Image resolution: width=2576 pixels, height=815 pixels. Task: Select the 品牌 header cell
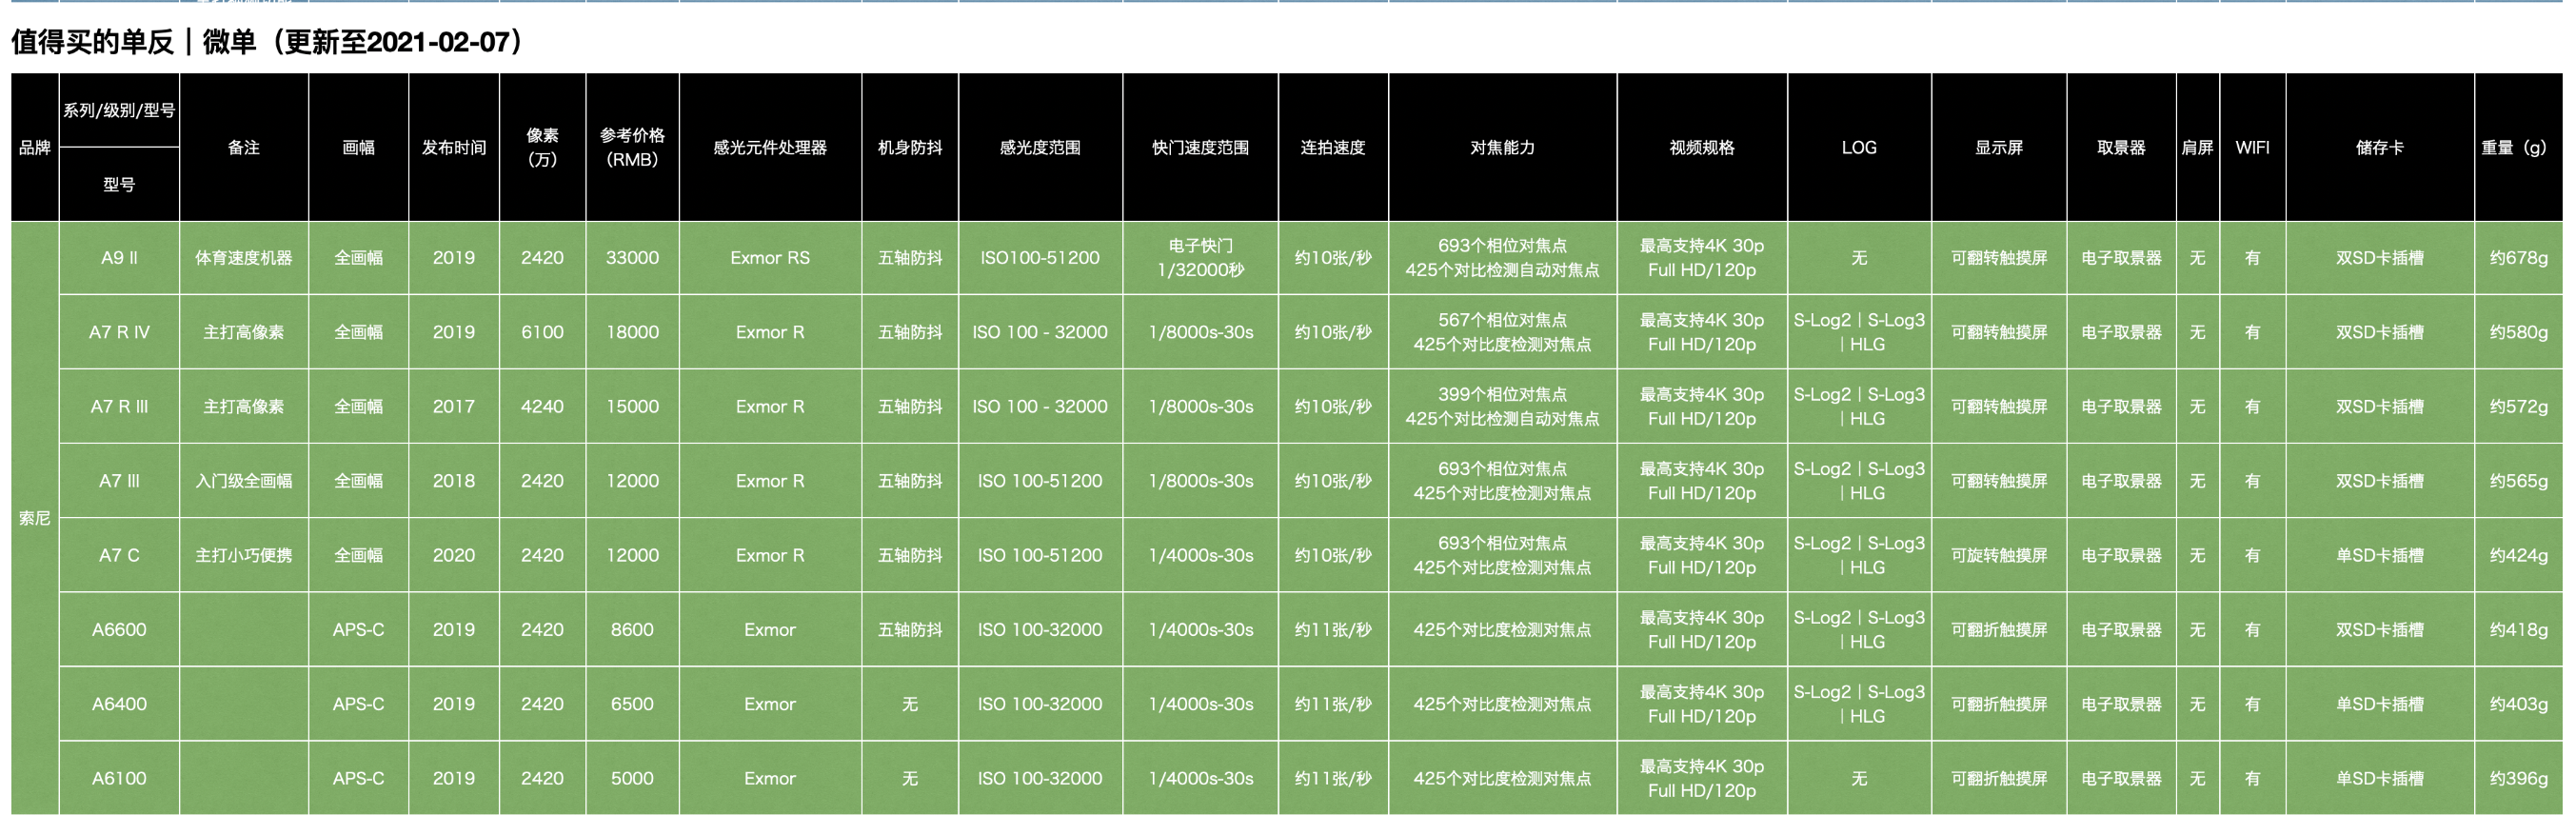tap(35, 147)
